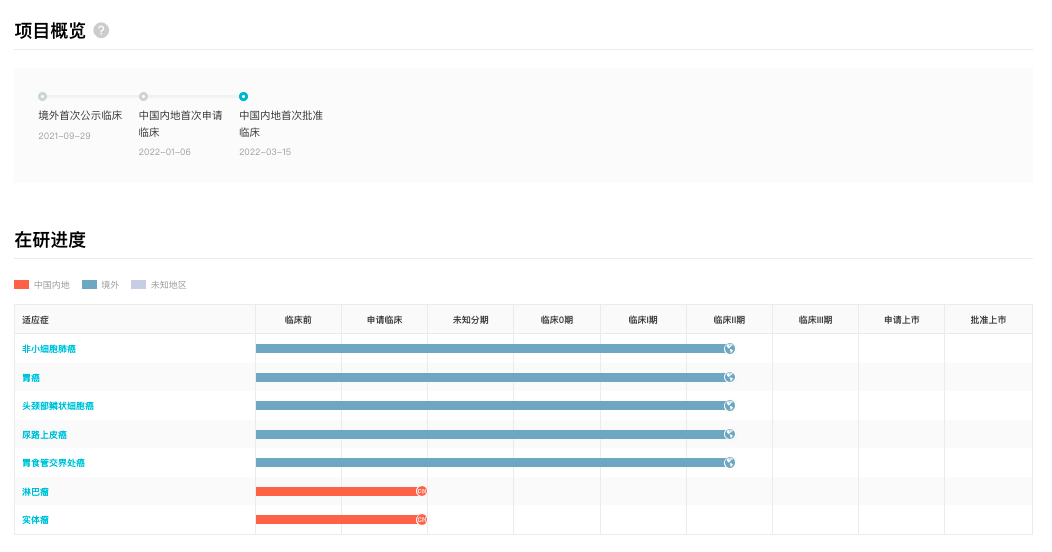Viewport: 1052px width, 552px height.
Task: Click the red progress bar for 实体瘤
Action: 335,520
